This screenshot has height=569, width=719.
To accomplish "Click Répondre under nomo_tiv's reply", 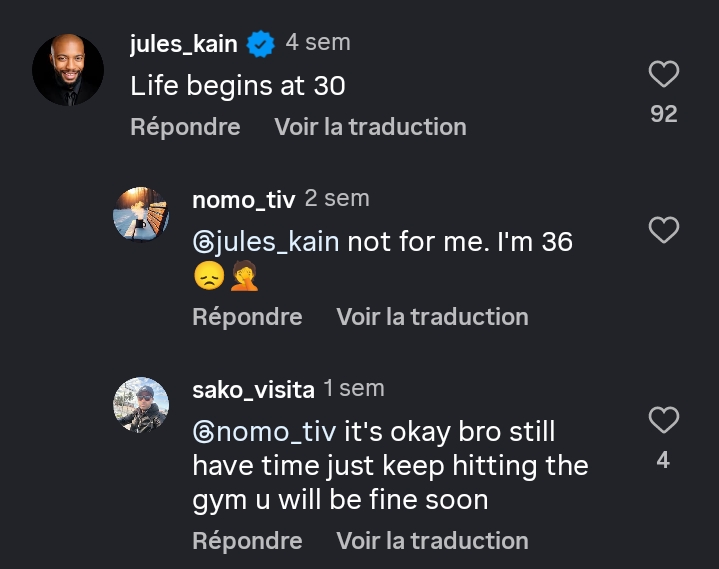I will tap(247, 317).
